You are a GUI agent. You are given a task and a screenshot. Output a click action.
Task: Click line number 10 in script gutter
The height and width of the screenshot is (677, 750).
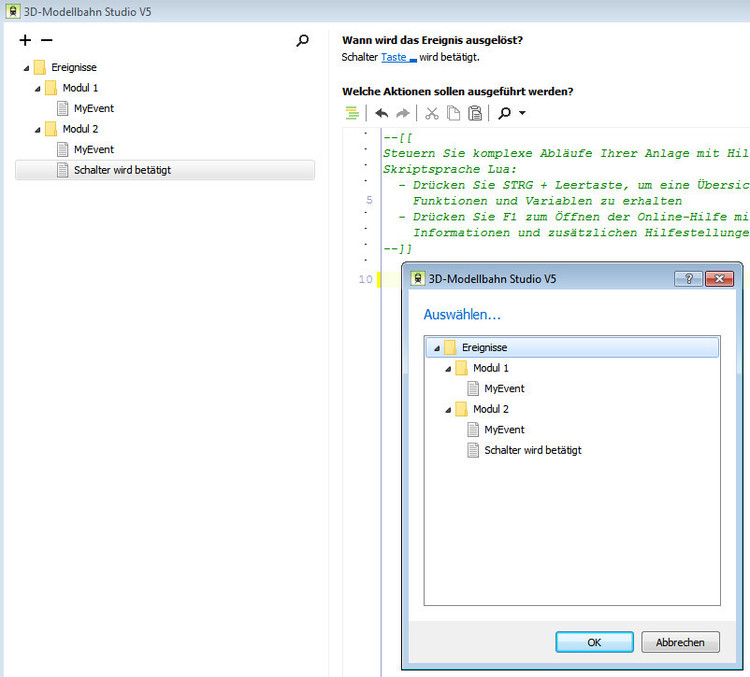click(x=365, y=279)
